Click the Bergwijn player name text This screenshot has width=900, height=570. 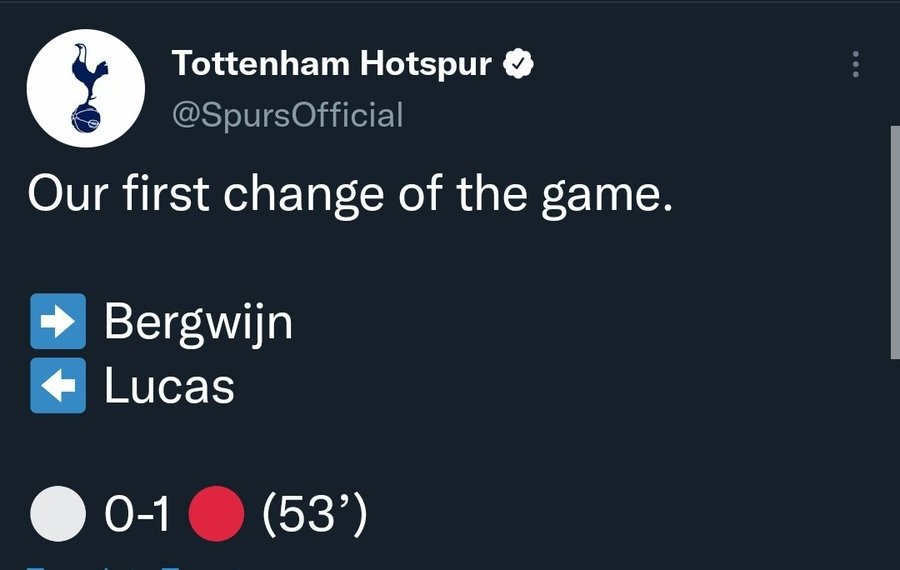point(198,323)
